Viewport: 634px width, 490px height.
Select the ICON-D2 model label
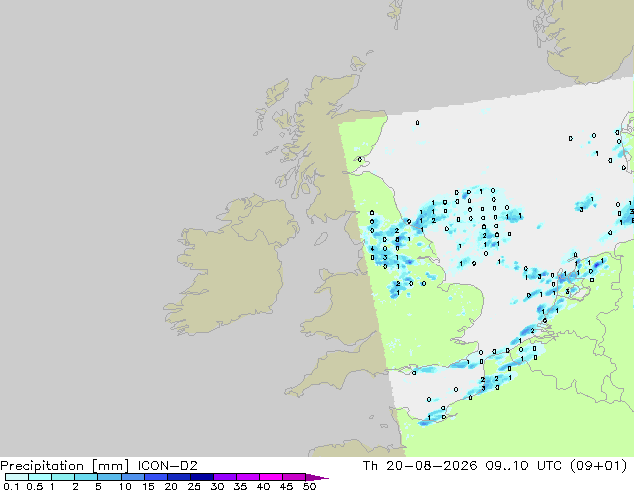point(167,466)
